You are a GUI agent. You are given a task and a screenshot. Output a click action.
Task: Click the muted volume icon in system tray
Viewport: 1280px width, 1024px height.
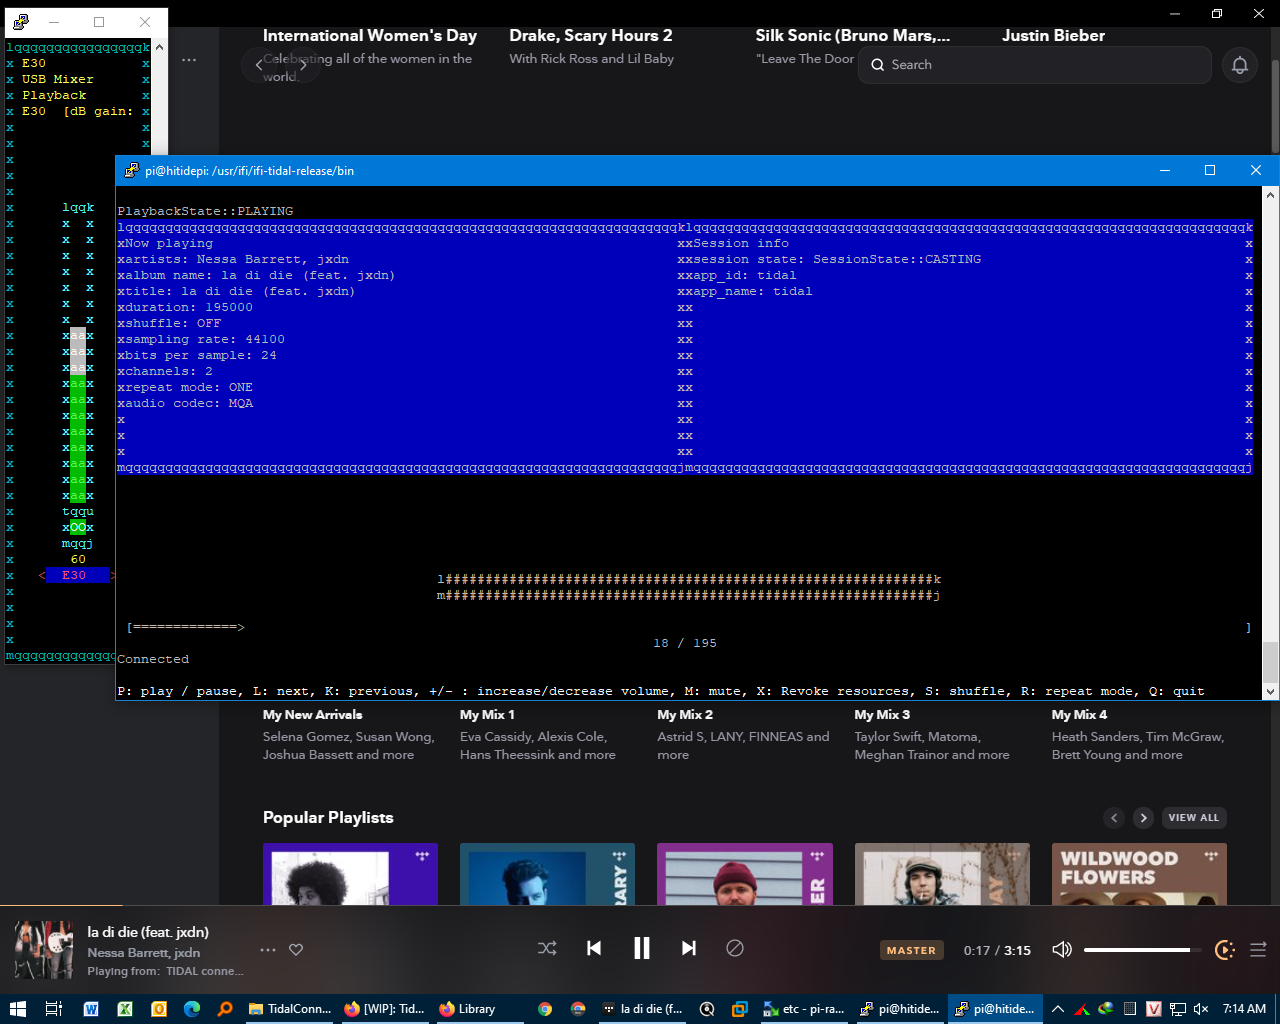(x=1201, y=1009)
